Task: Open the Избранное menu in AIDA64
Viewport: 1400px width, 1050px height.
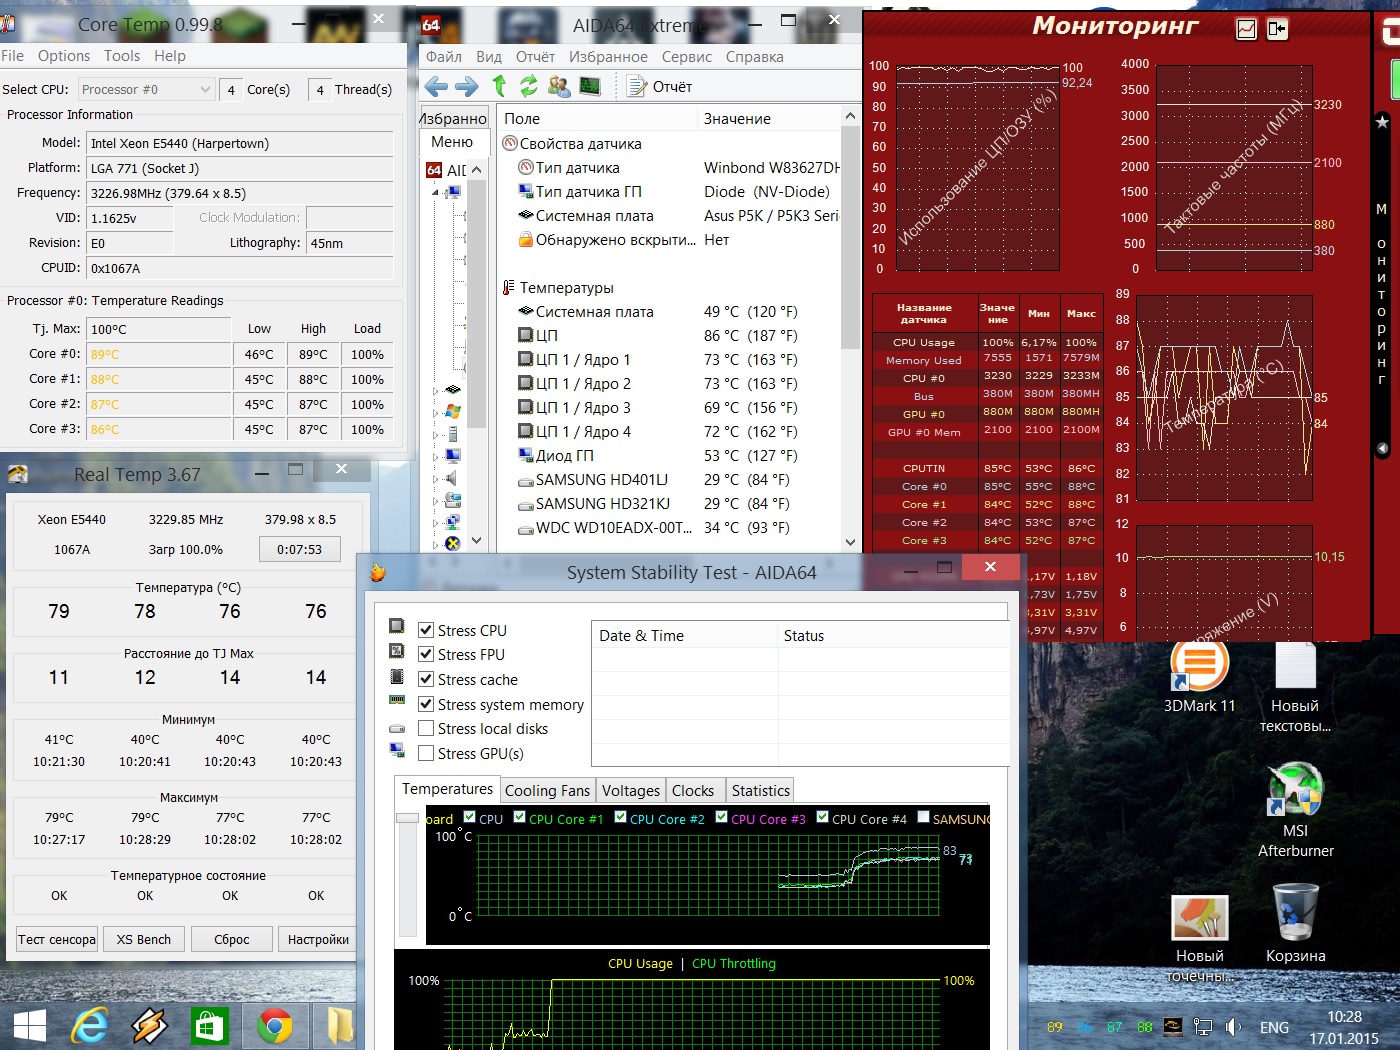Action: tap(608, 57)
